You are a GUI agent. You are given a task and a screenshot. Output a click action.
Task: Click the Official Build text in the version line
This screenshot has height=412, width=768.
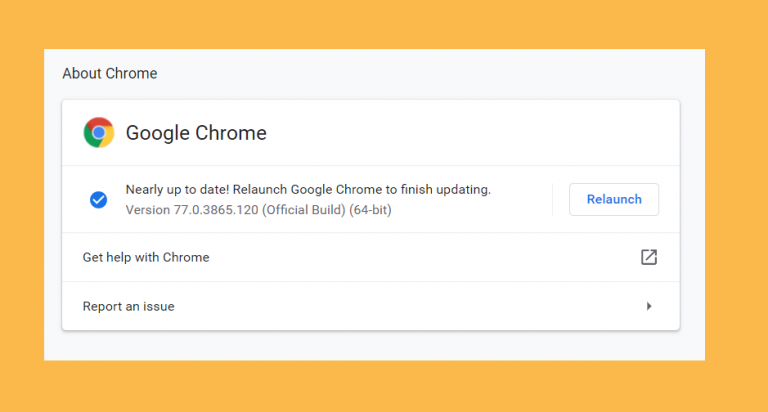click(x=304, y=210)
